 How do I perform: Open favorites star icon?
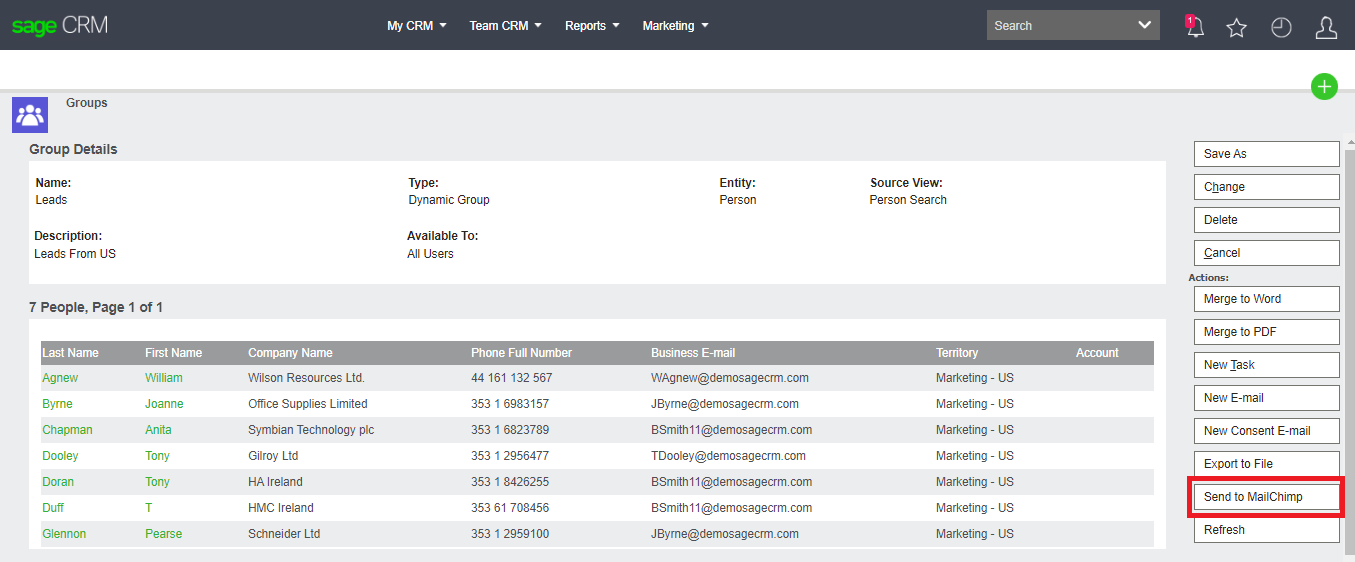pos(1237,27)
